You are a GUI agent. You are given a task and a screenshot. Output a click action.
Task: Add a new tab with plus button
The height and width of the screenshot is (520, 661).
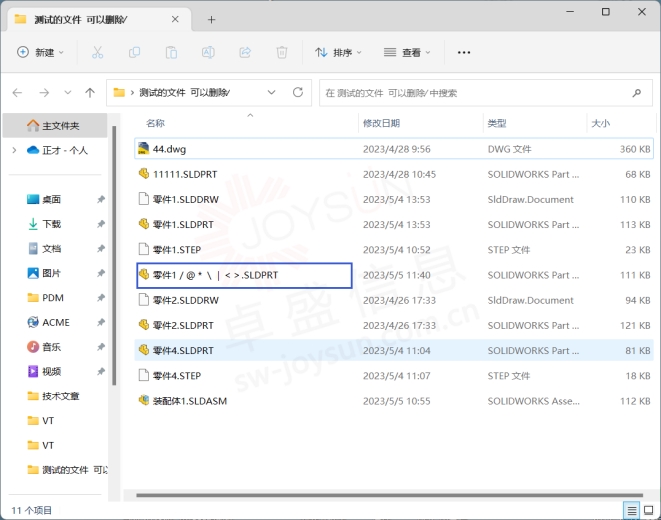pyautogui.click(x=211, y=19)
